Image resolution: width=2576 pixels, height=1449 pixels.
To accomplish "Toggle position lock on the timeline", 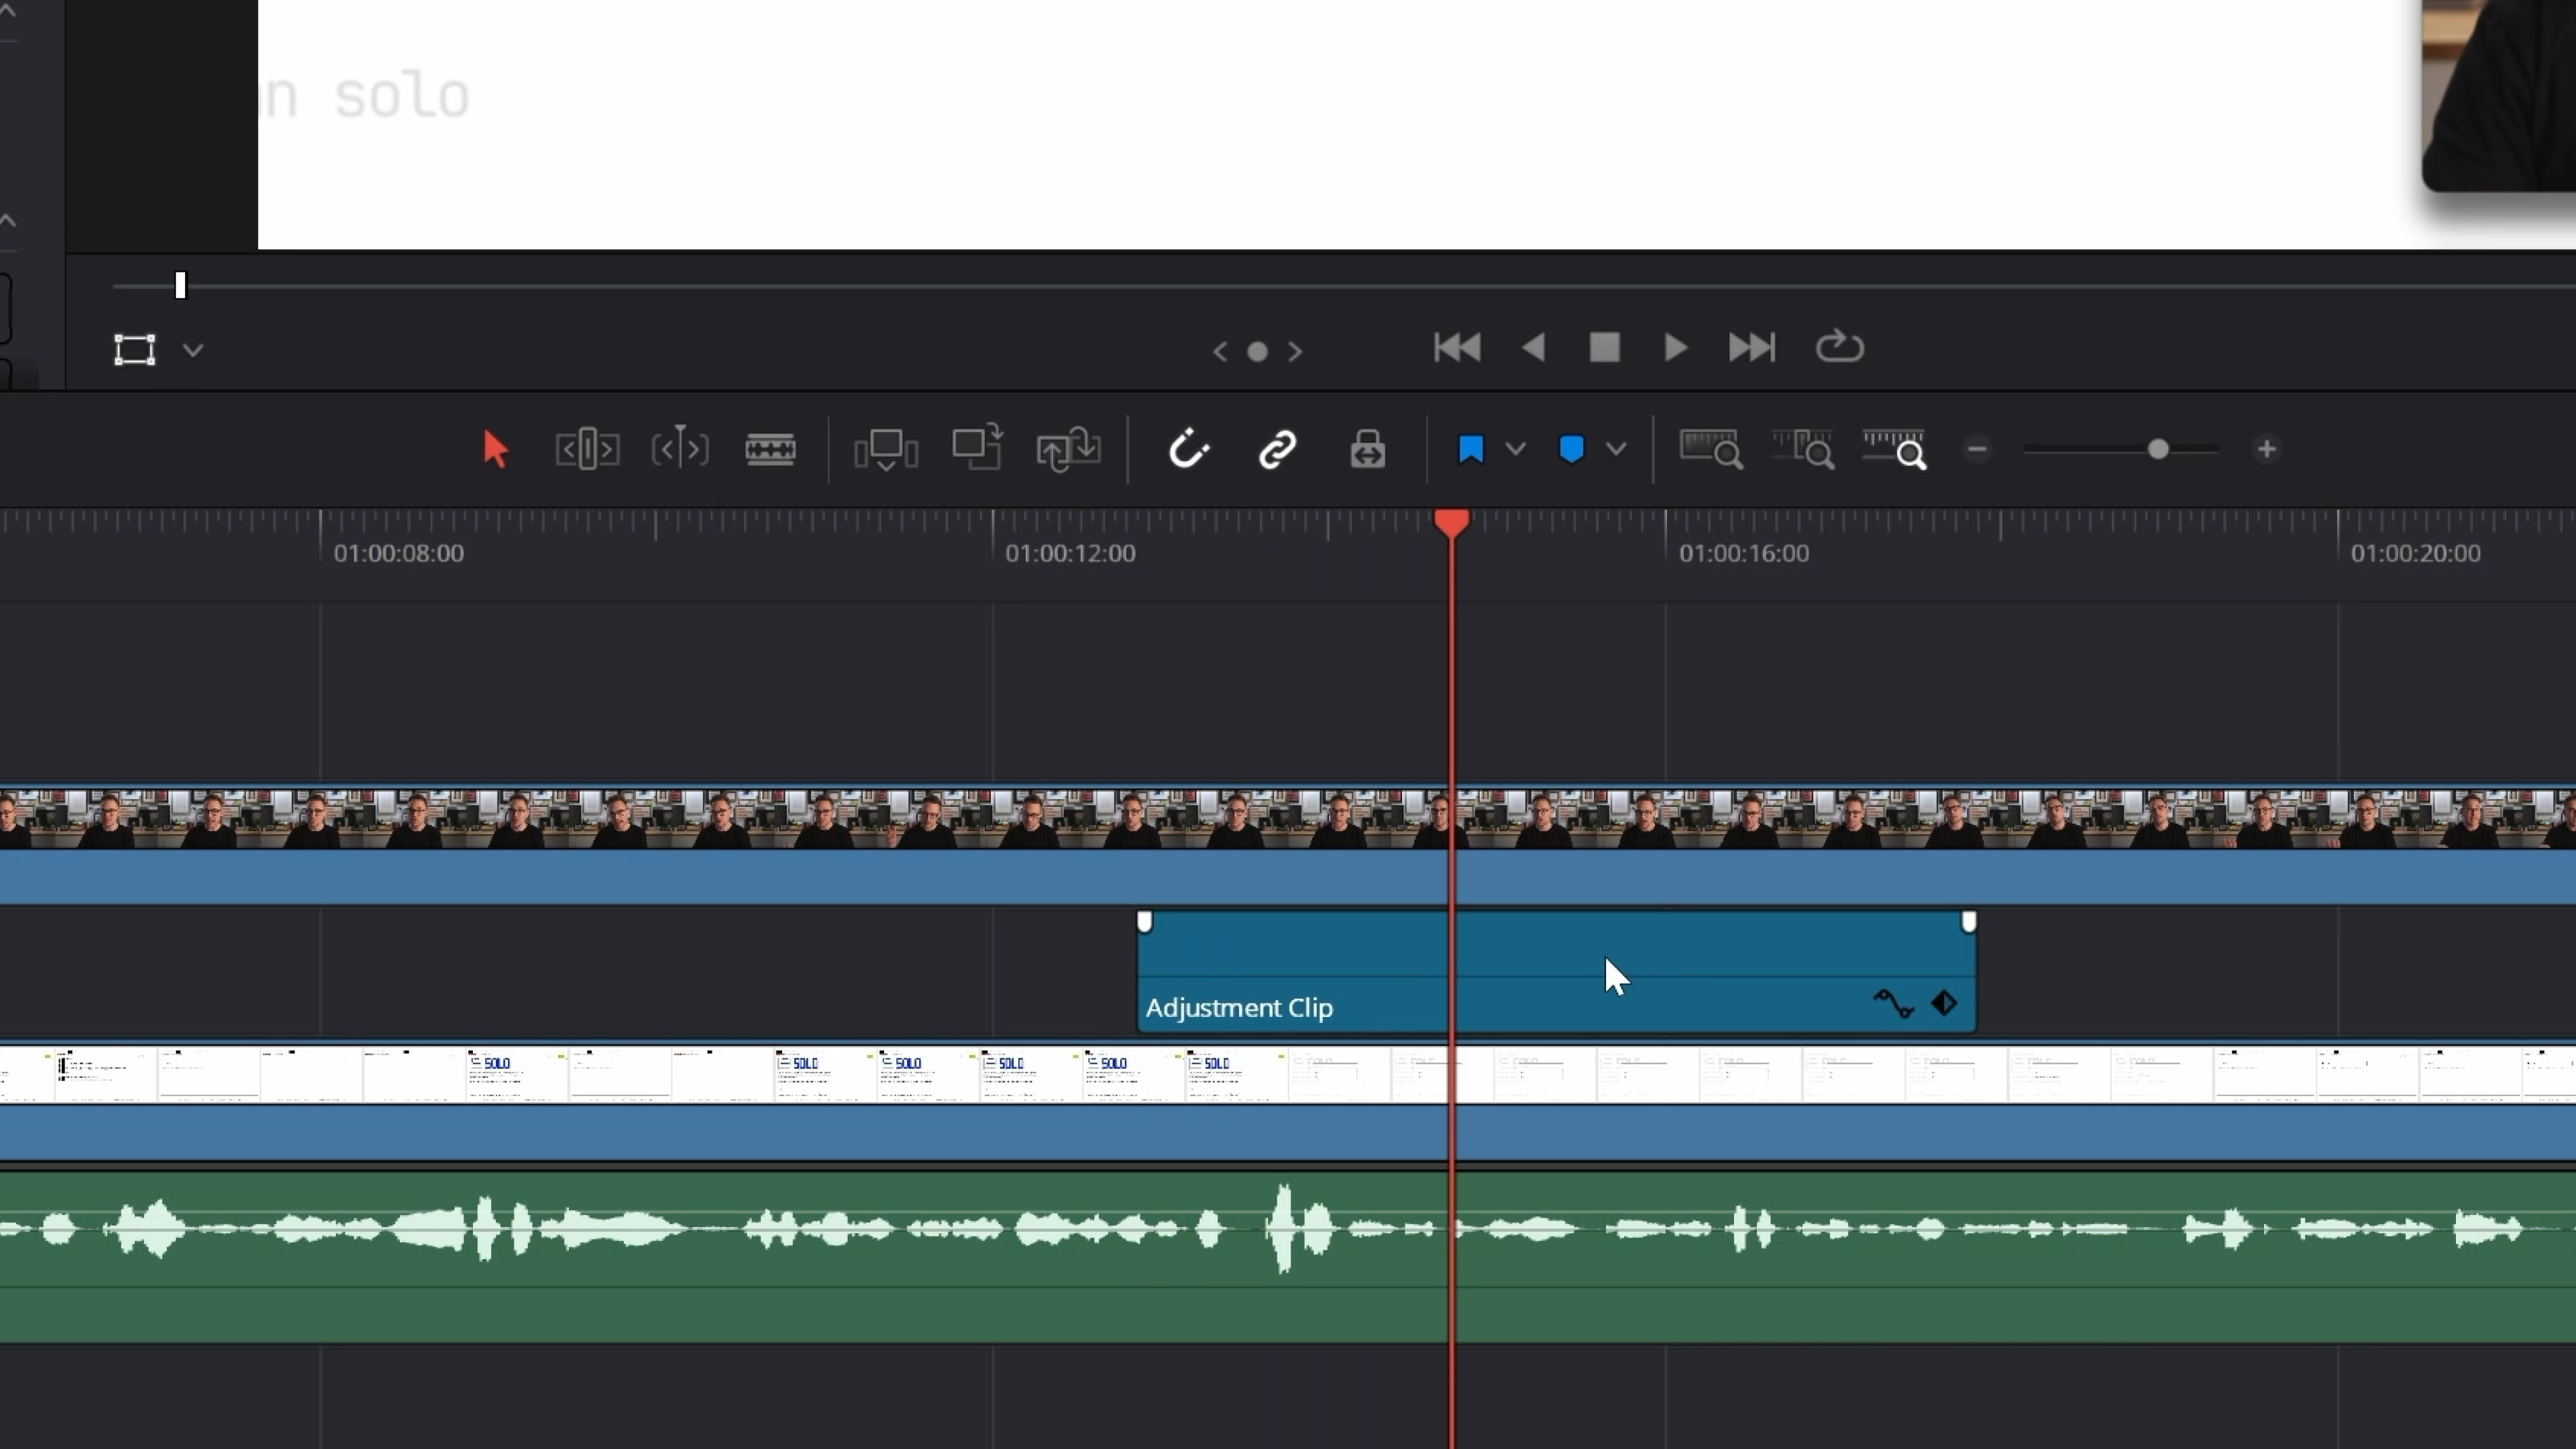I will (x=1367, y=449).
